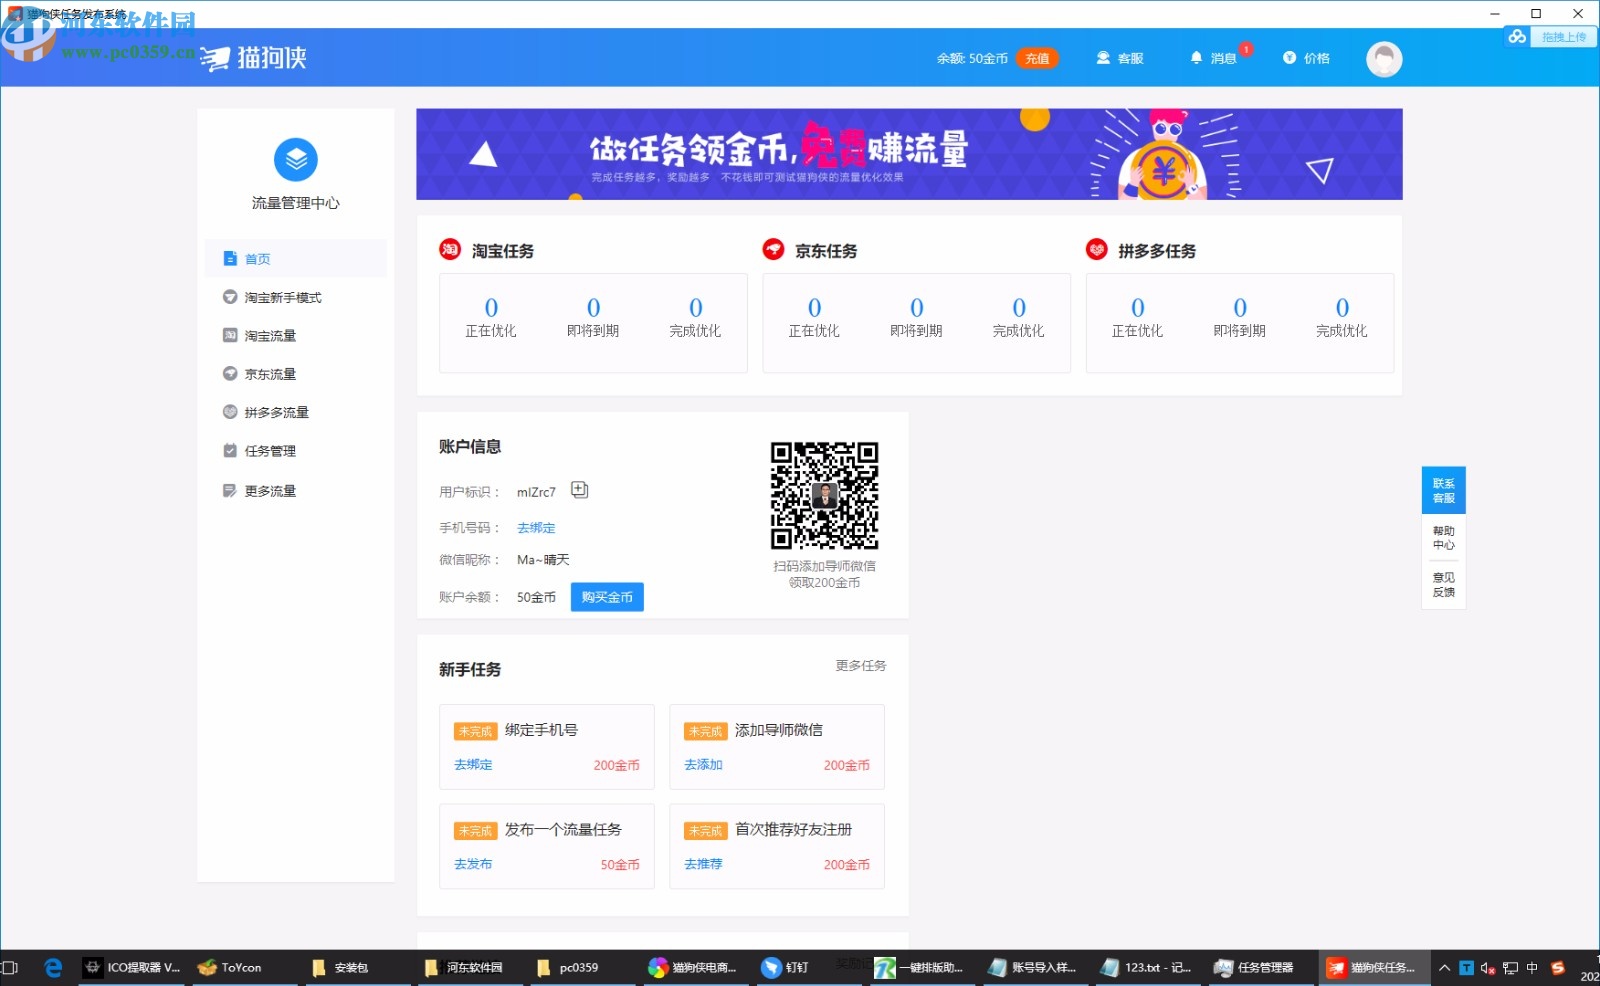Image resolution: width=1600 pixels, height=986 pixels.
Task: Click the 客服 headset icon in top bar
Action: pyautogui.click(x=1102, y=58)
